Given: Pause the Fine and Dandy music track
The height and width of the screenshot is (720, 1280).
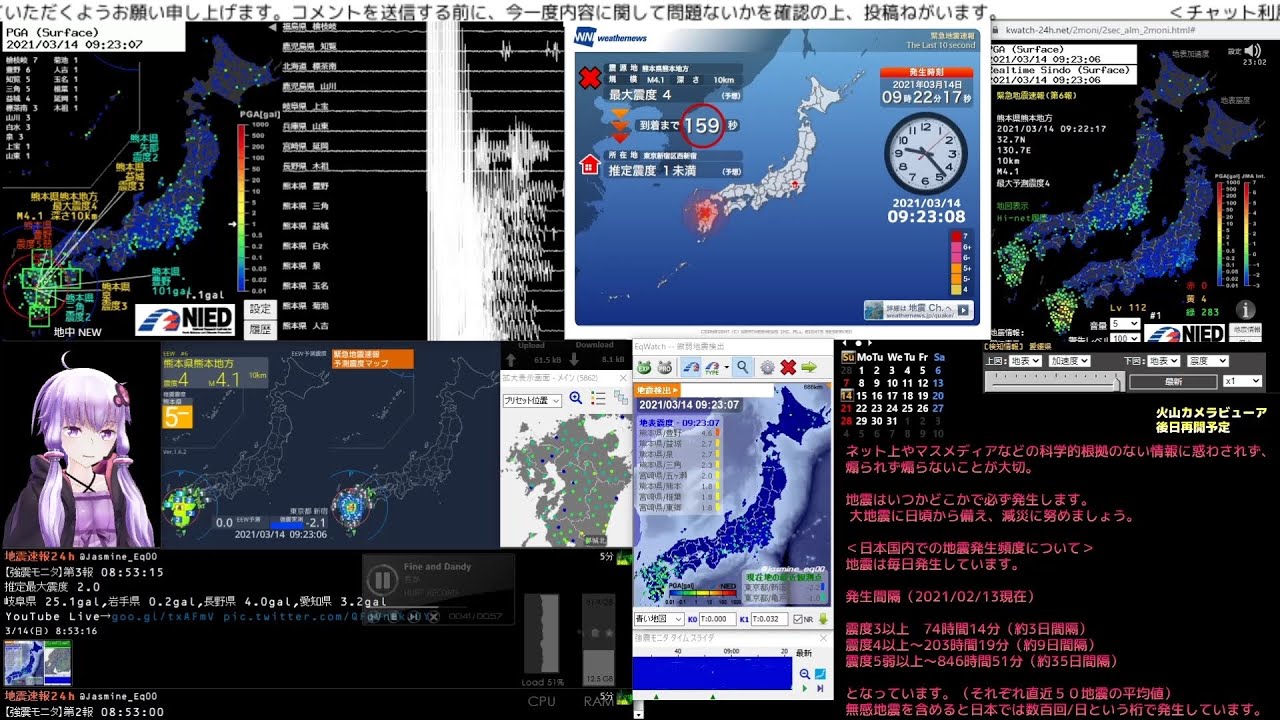Looking at the screenshot, I should [381, 580].
